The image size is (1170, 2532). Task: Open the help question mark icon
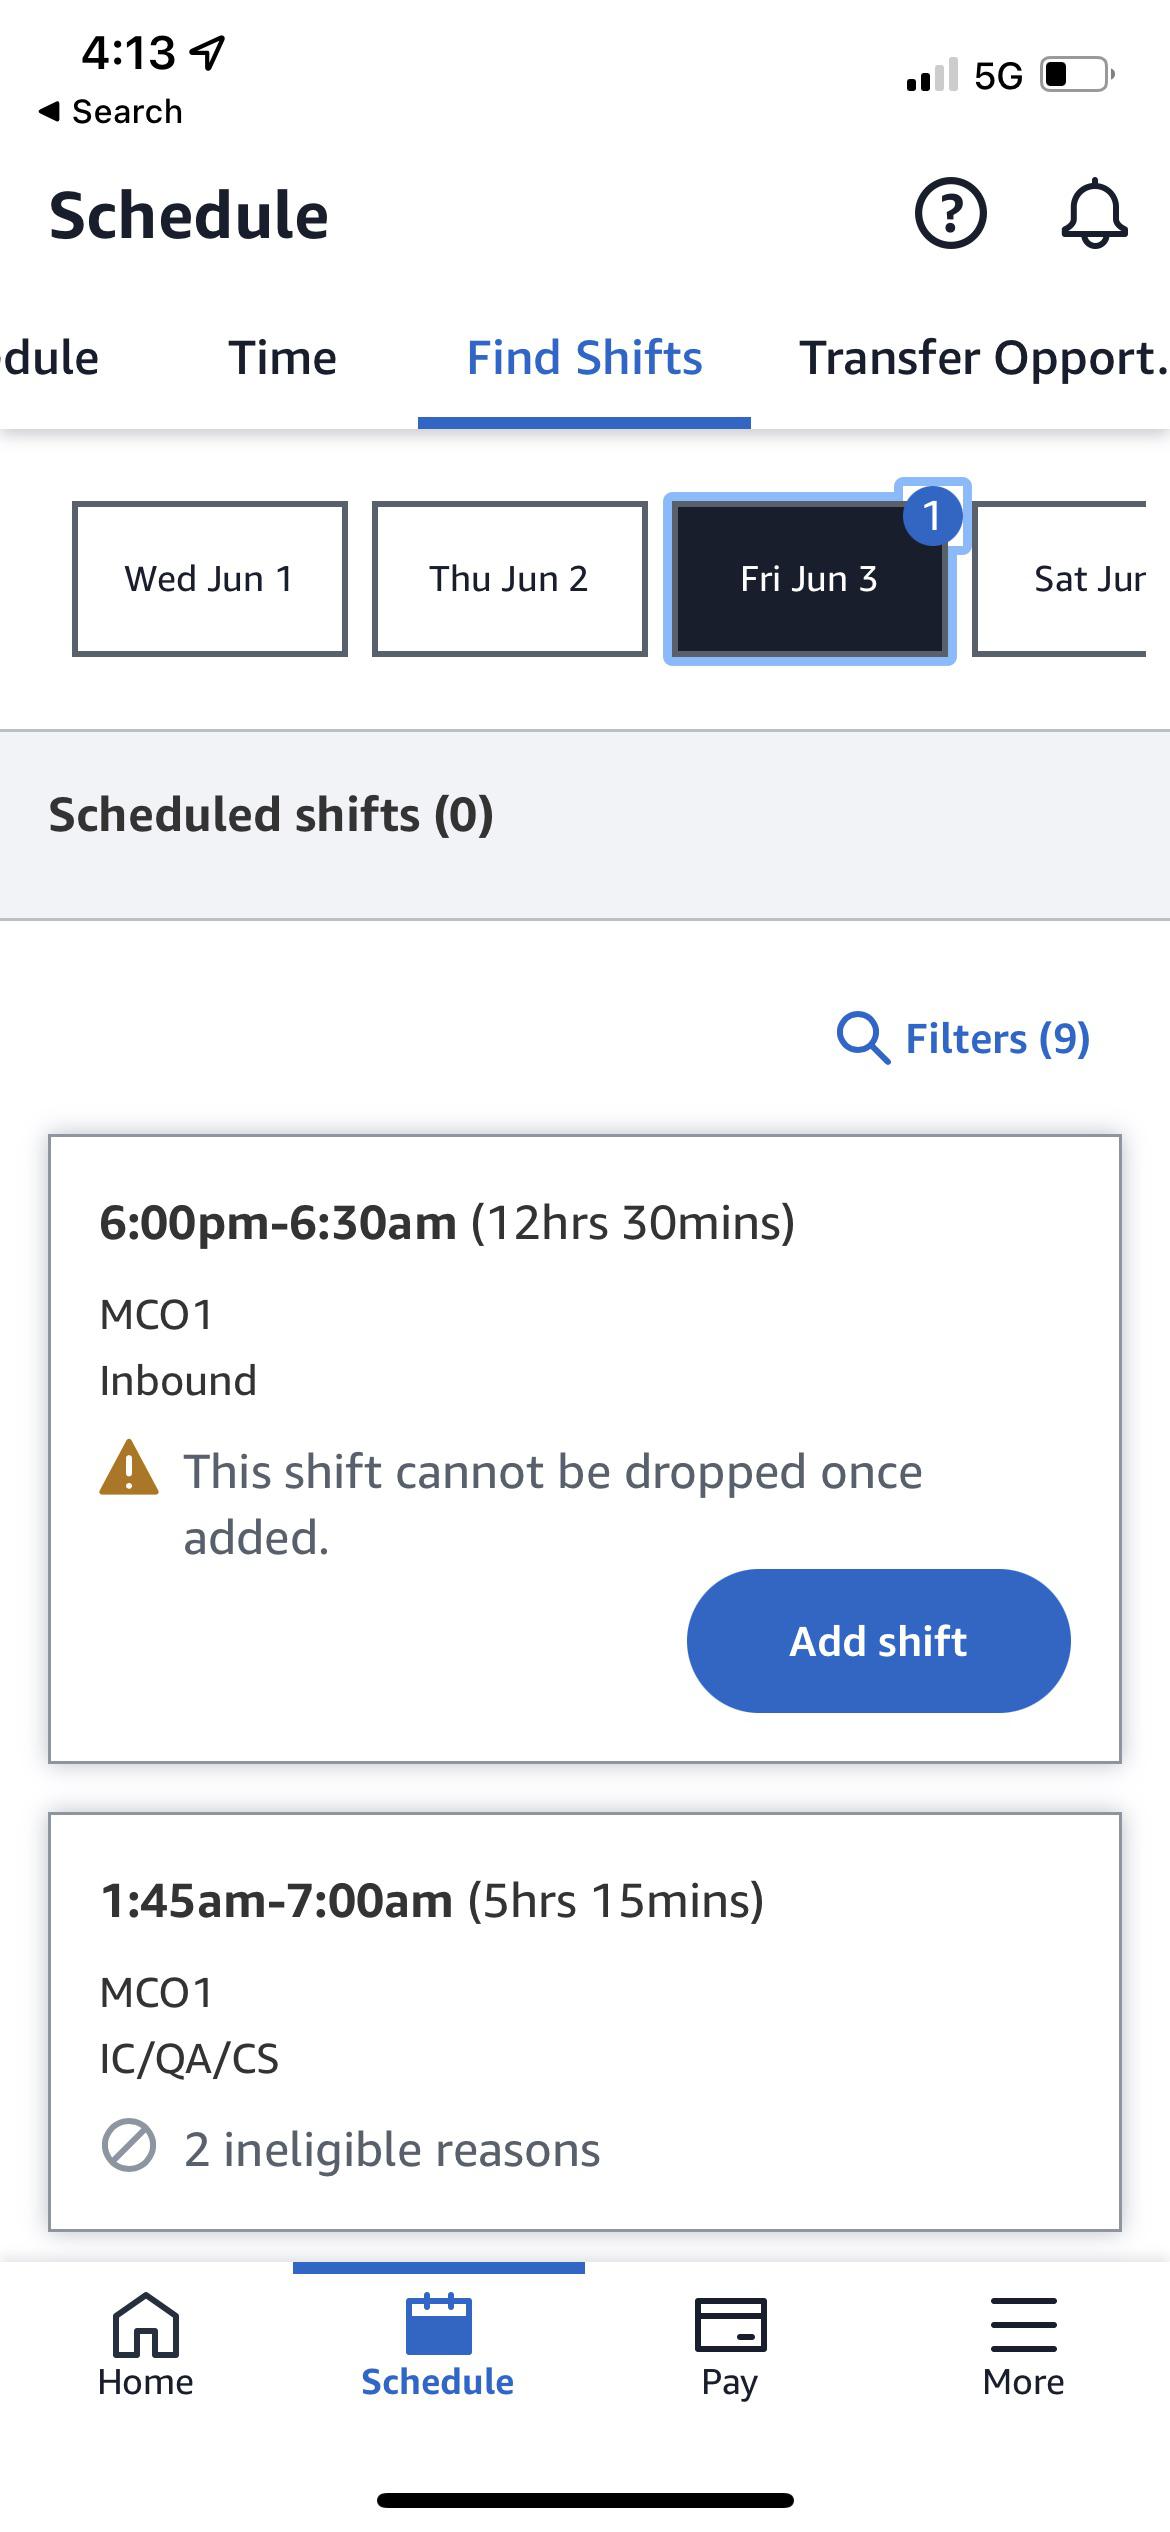pos(951,212)
